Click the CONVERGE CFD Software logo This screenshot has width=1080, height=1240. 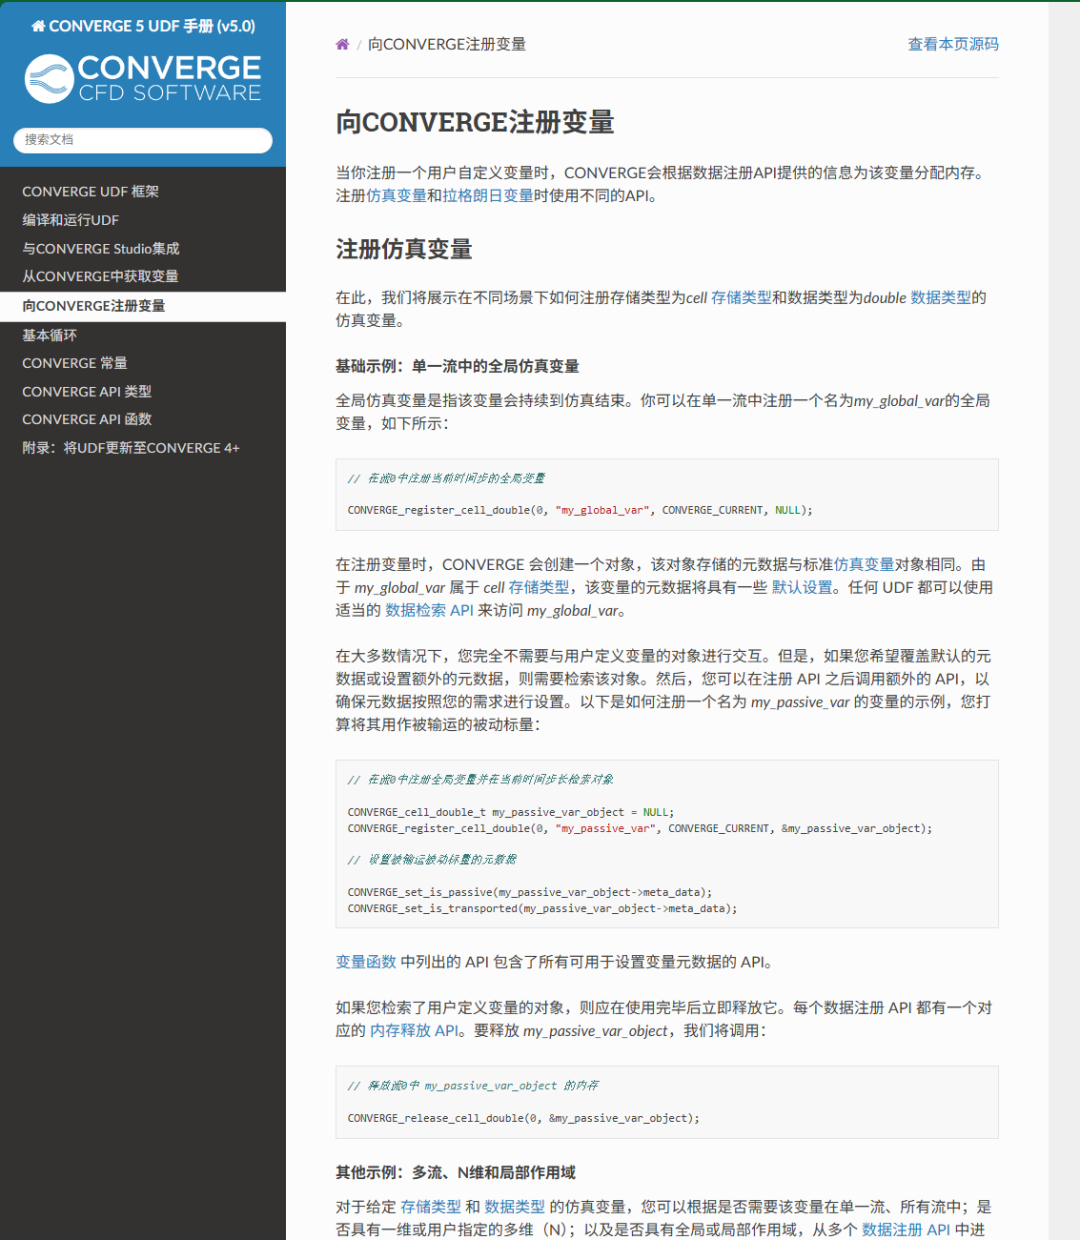point(143,79)
